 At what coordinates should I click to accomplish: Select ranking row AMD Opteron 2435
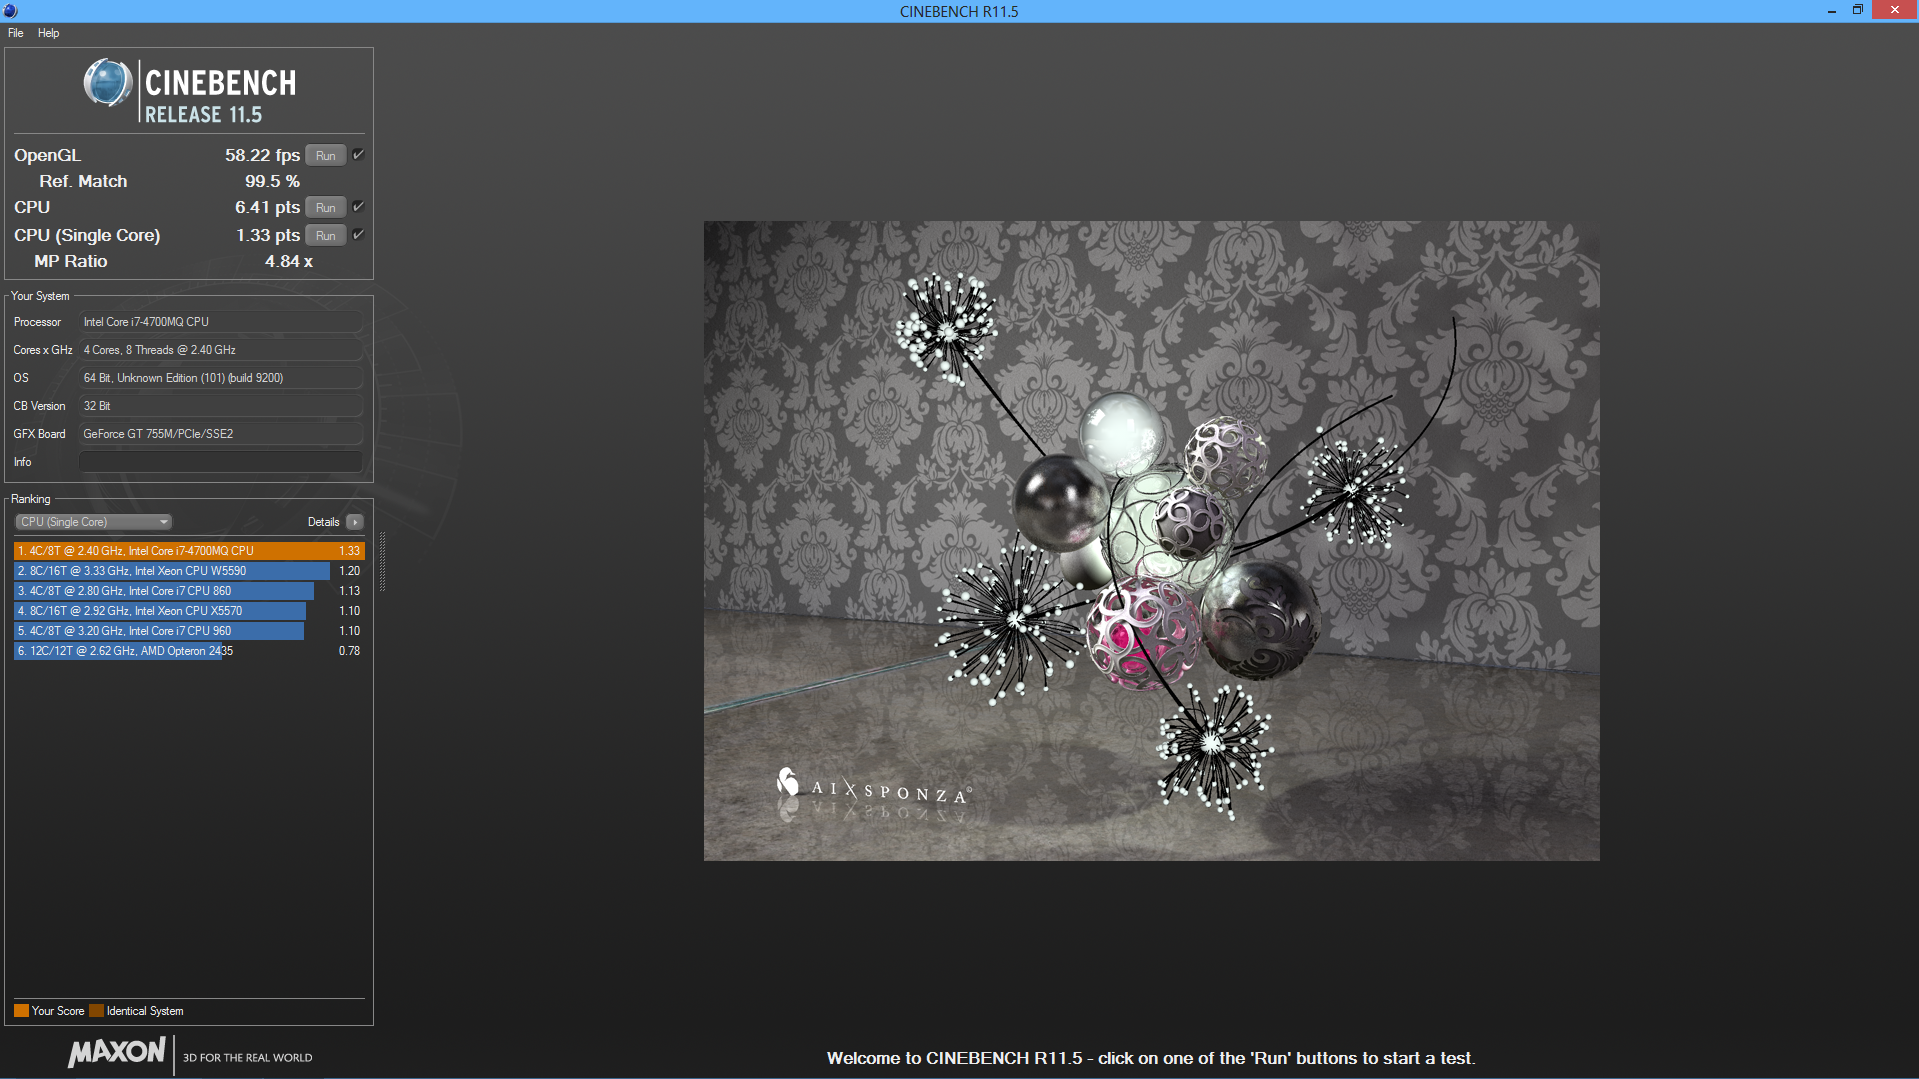click(189, 651)
